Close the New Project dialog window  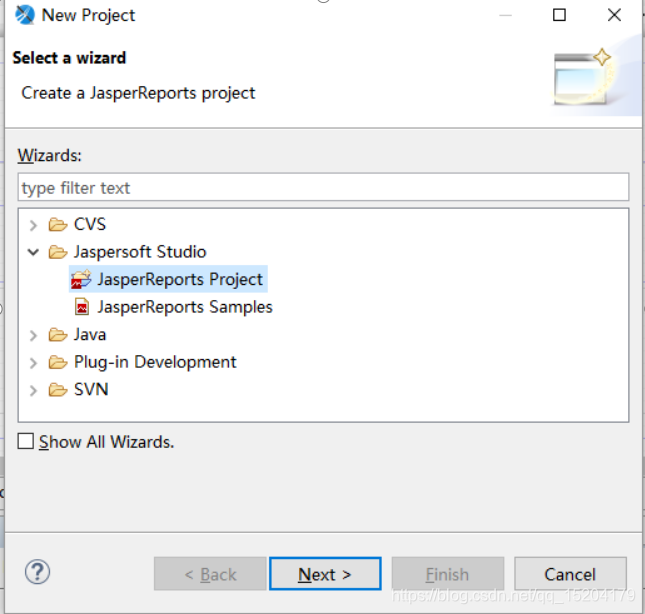[x=614, y=15]
